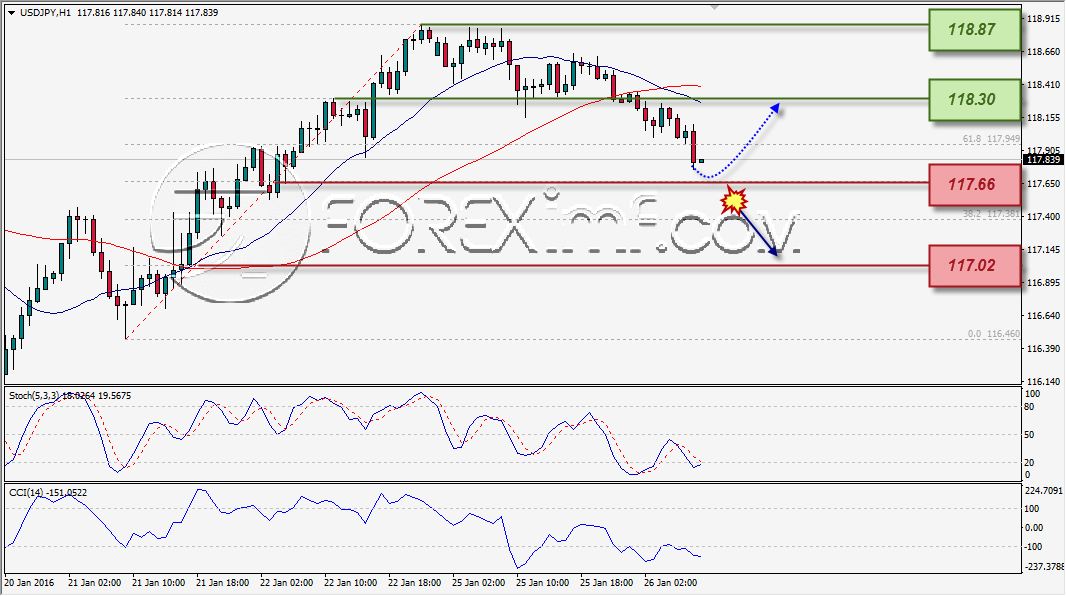Screen dimensions: 1066x596
Task: Select the CCI(14) -151.0522 indicator label
Action: (x=48, y=493)
